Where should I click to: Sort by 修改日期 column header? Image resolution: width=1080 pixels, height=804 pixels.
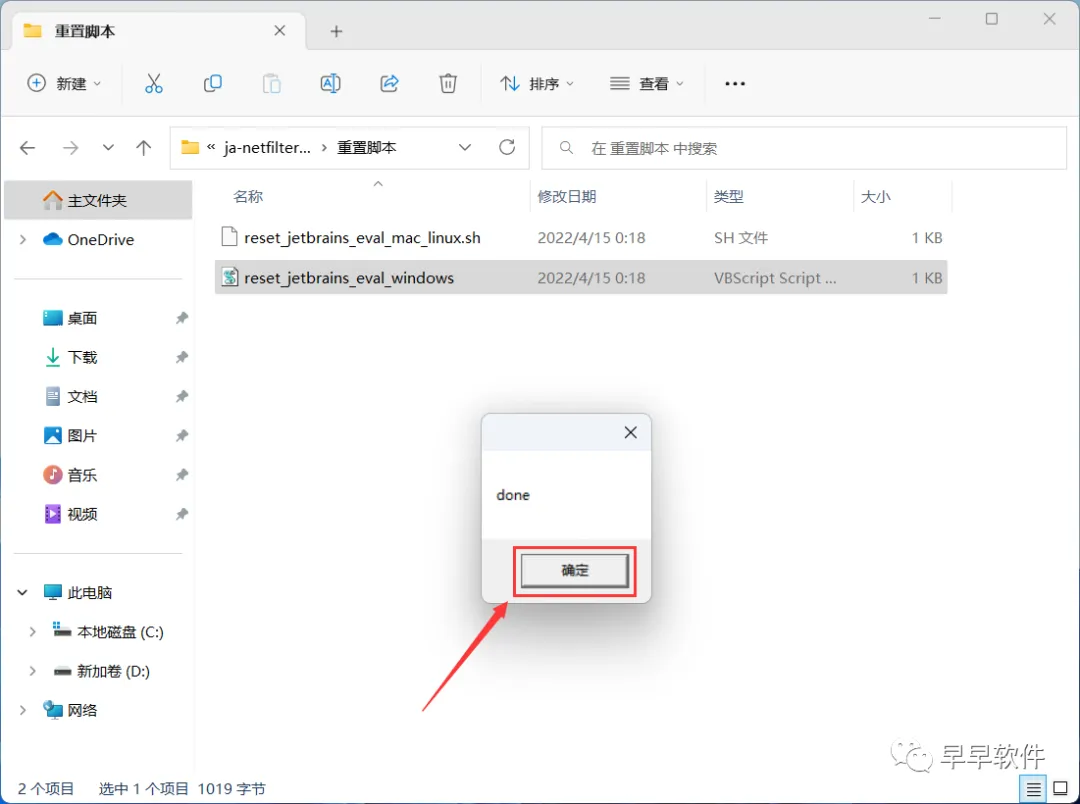[x=566, y=197]
